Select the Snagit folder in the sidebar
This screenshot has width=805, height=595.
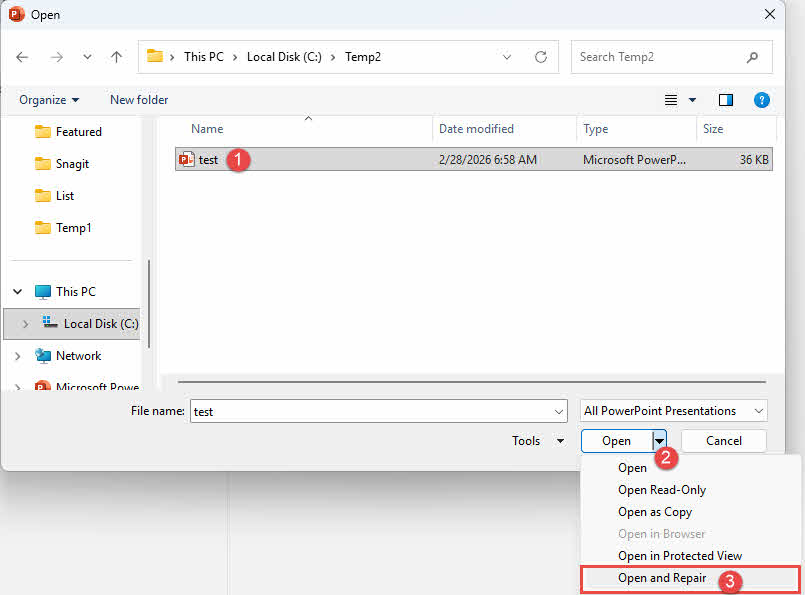tap(71, 163)
